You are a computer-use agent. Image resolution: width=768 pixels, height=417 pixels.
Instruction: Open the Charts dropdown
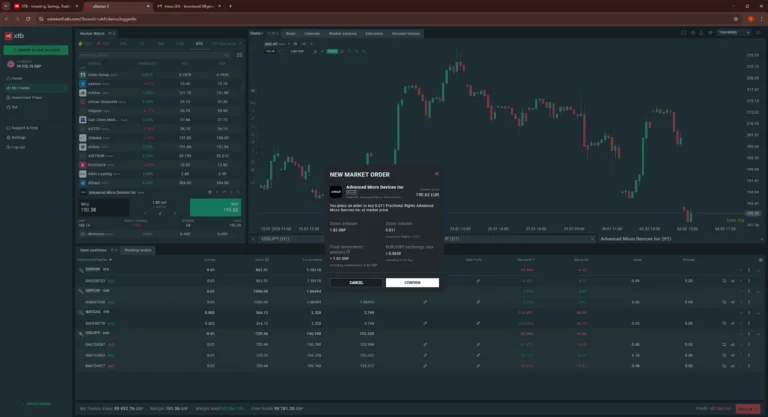pyautogui.click(x=257, y=33)
